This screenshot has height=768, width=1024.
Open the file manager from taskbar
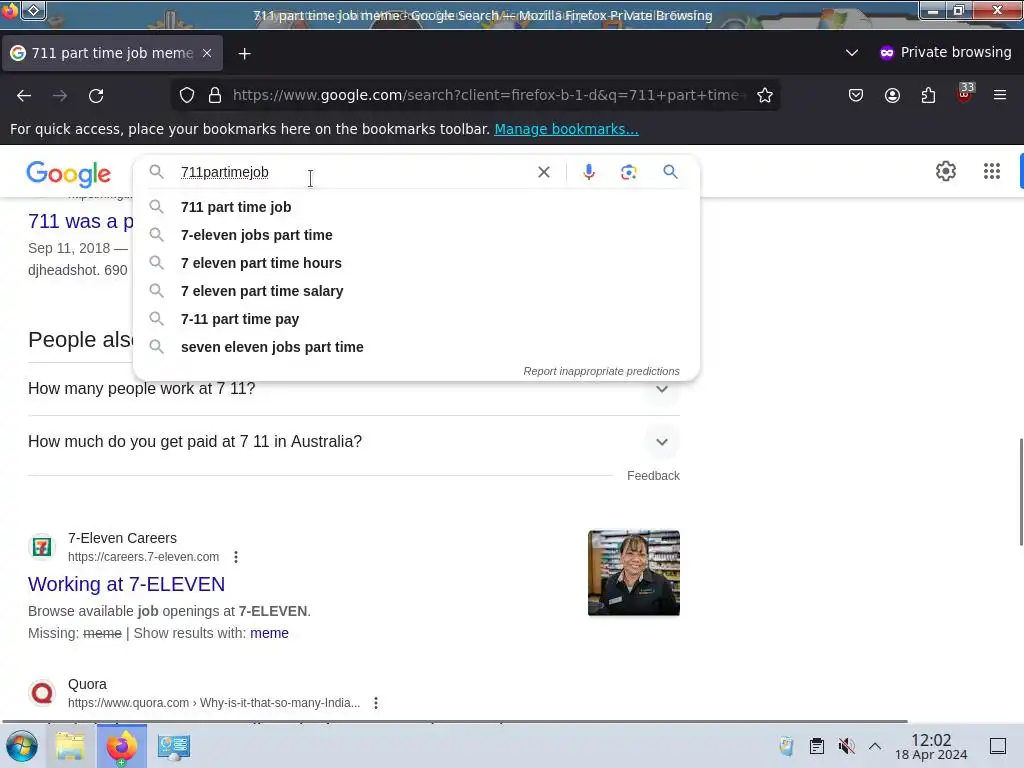tap(70, 746)
